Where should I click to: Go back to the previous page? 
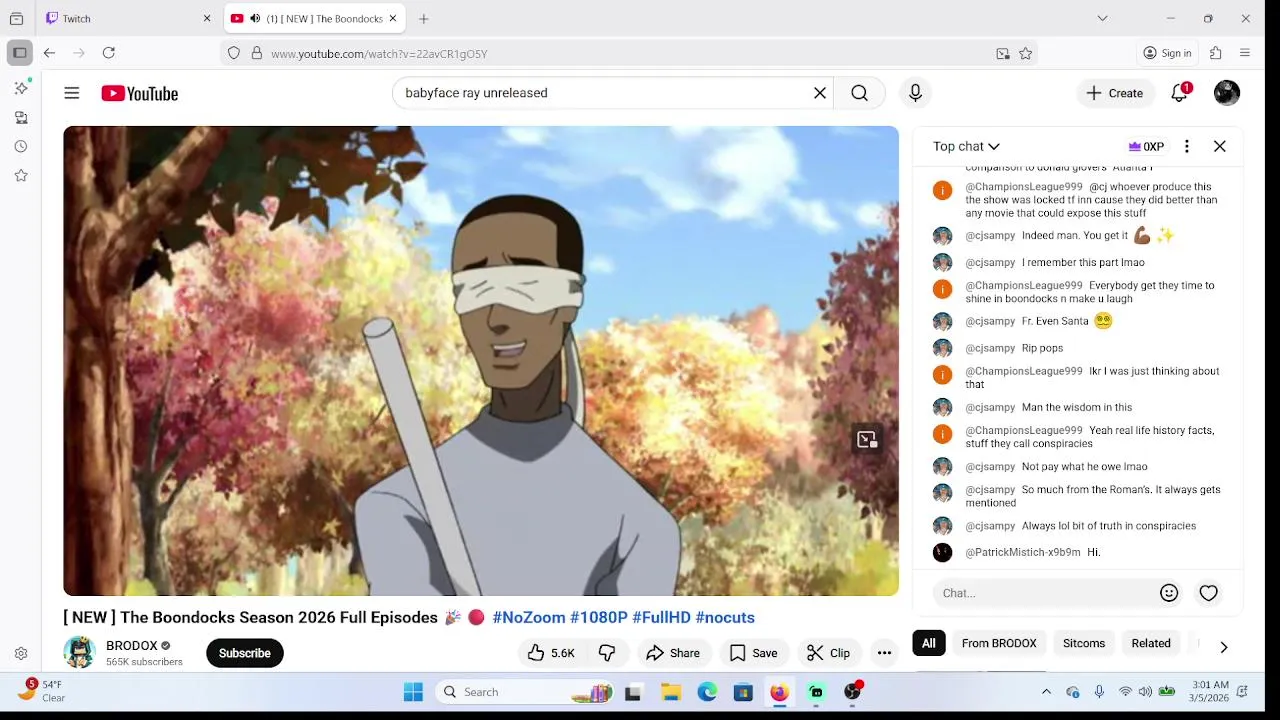coord(49,53)
